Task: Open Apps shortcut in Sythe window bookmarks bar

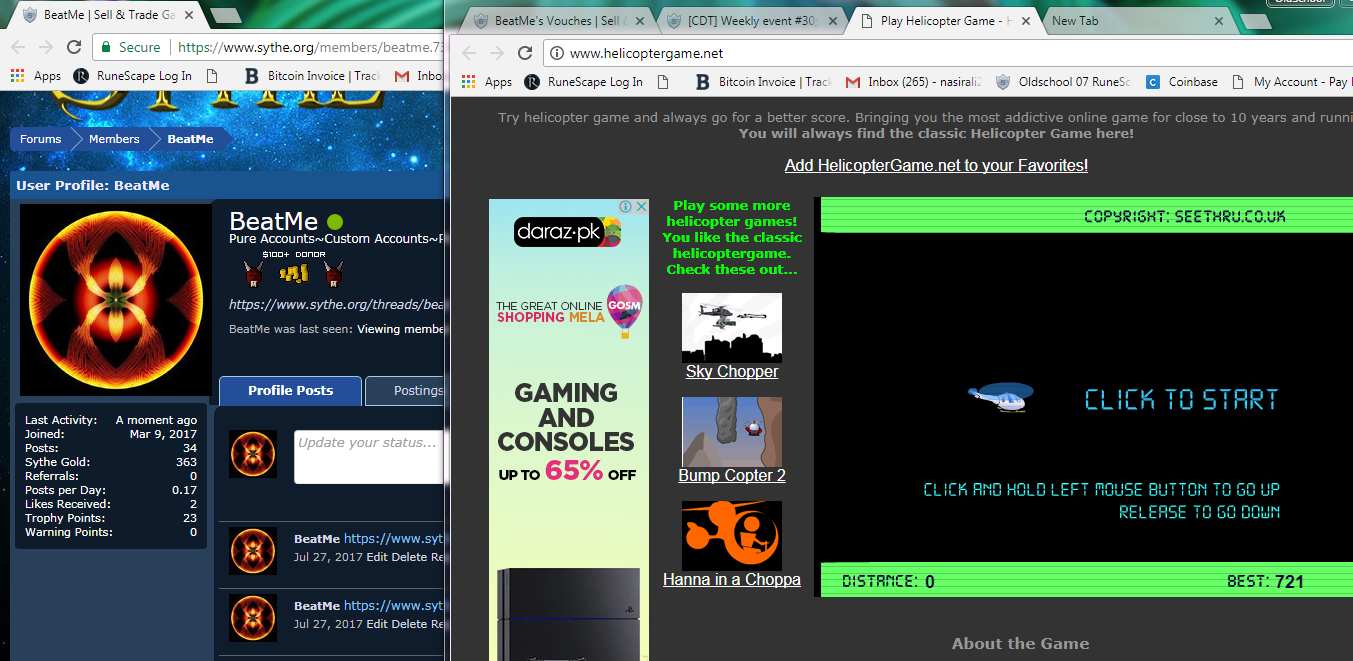Action: [x=36, y=76]
